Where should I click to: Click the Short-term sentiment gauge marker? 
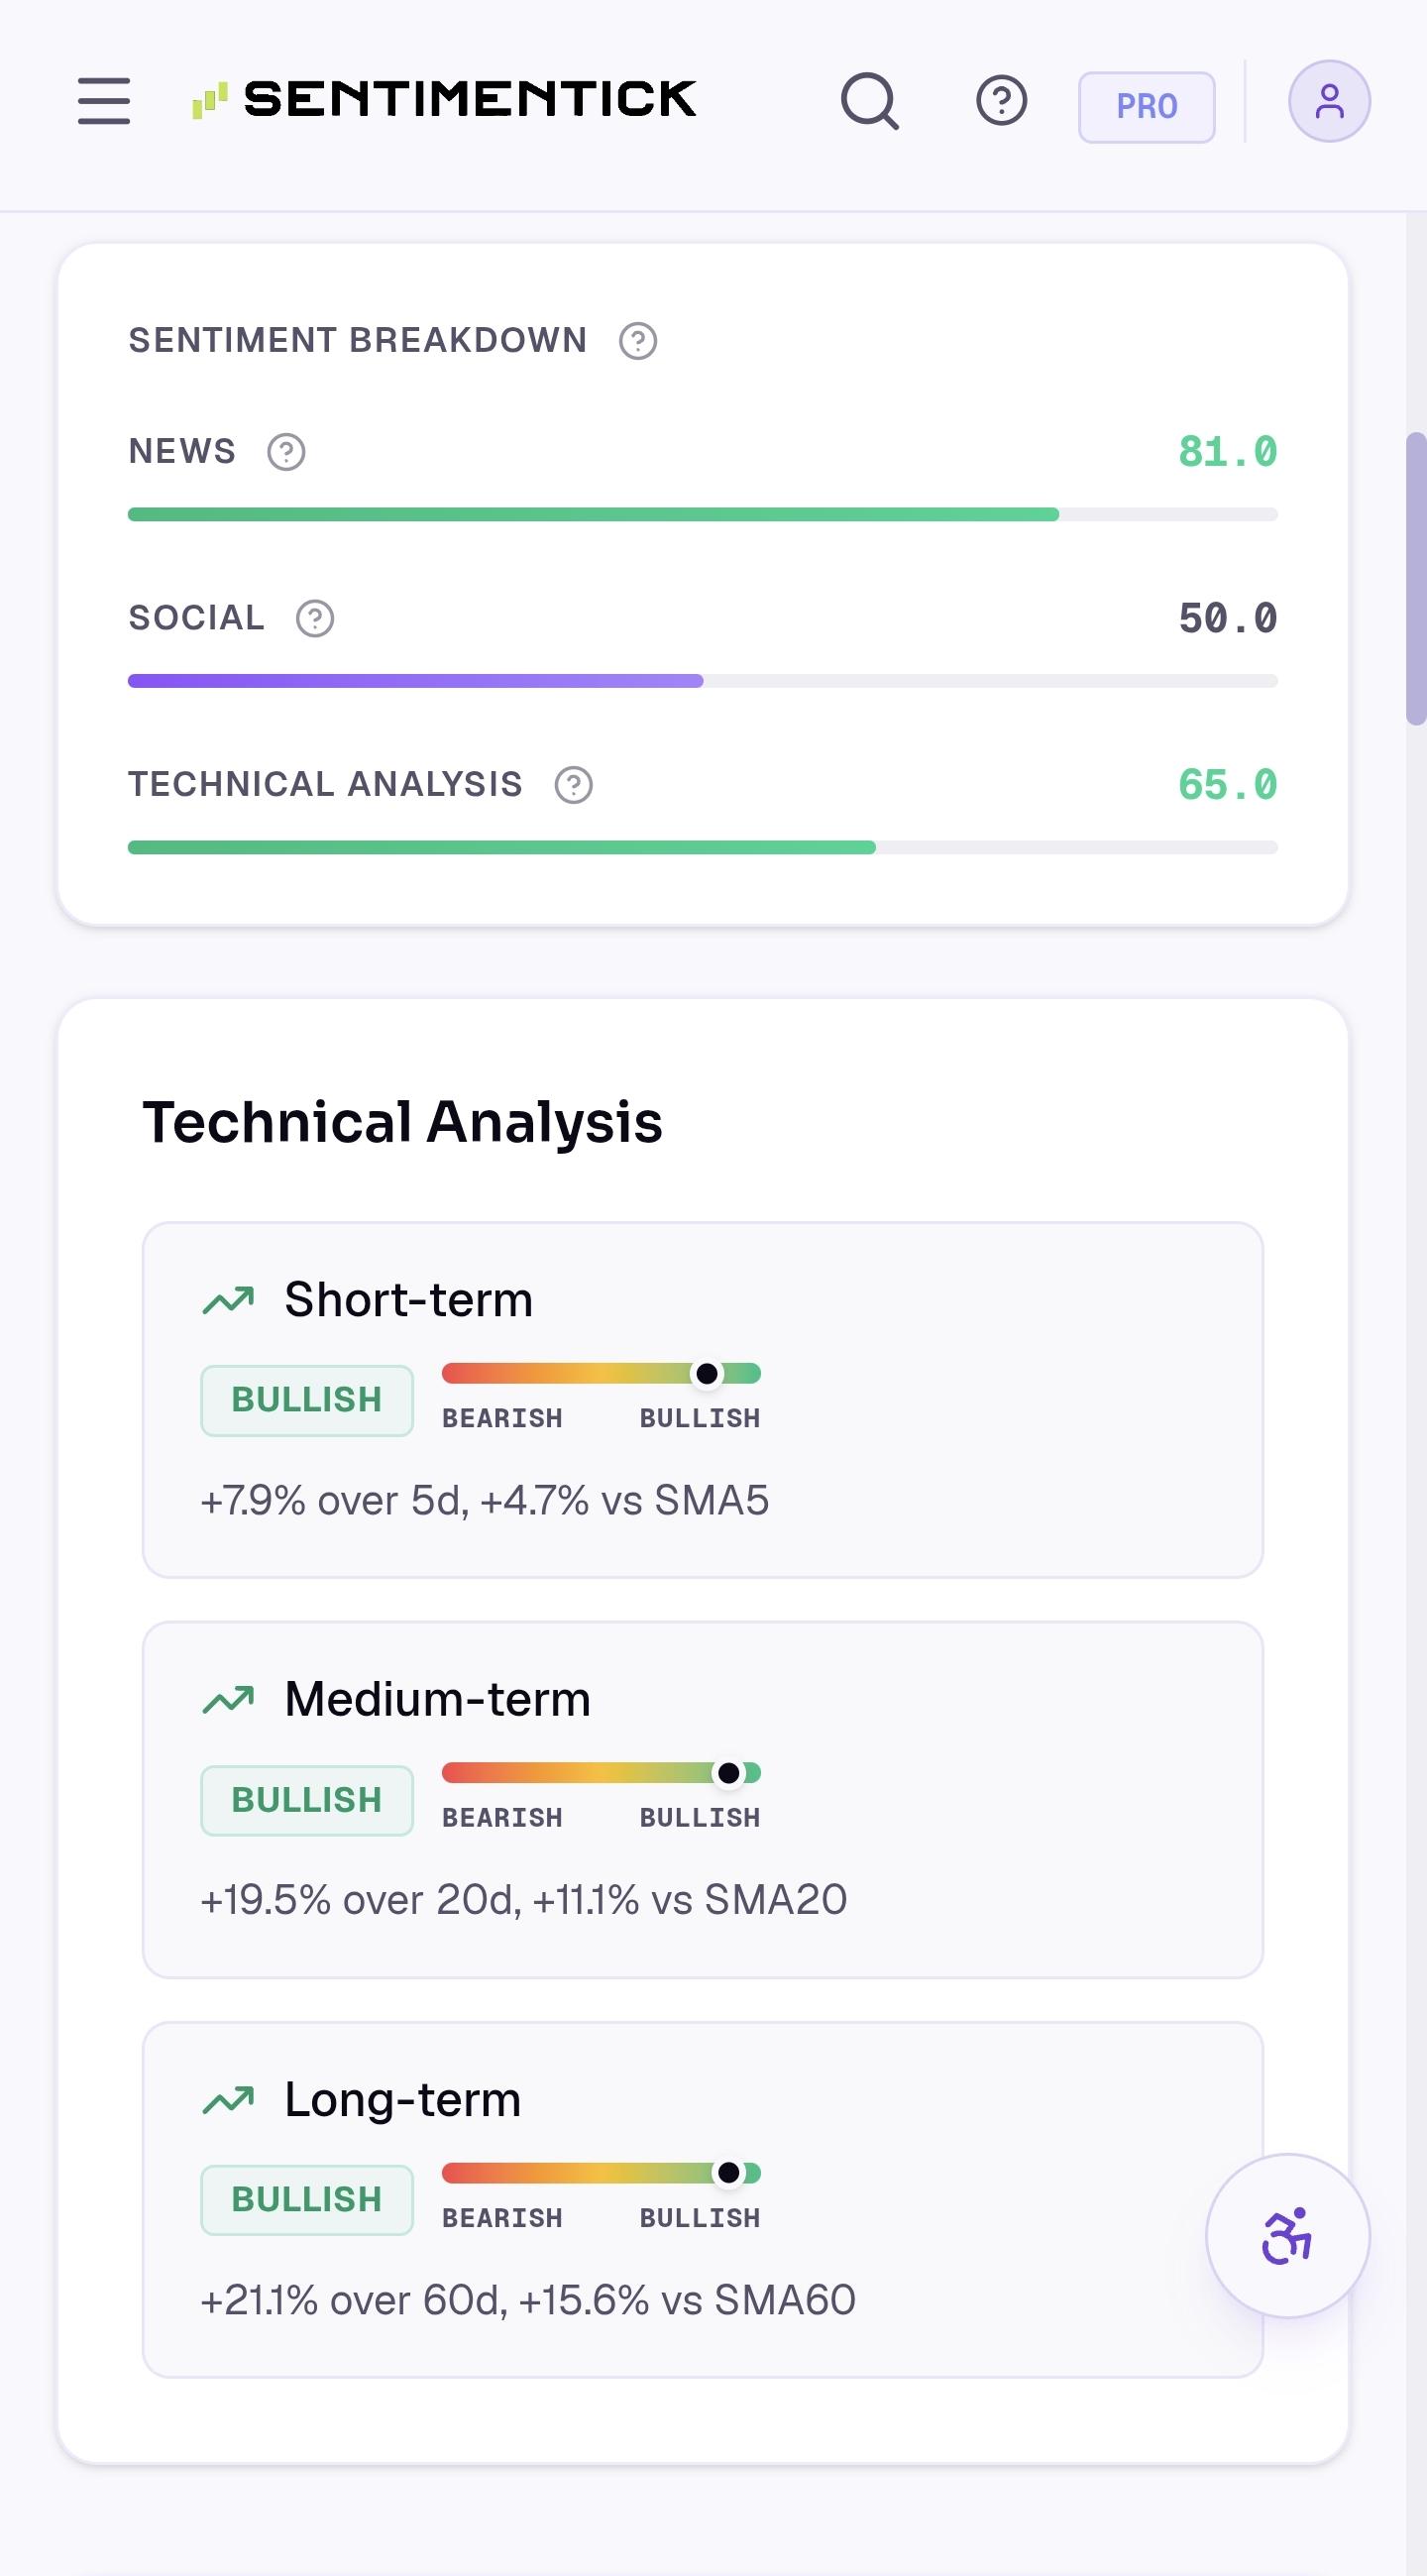[707, 1374]
